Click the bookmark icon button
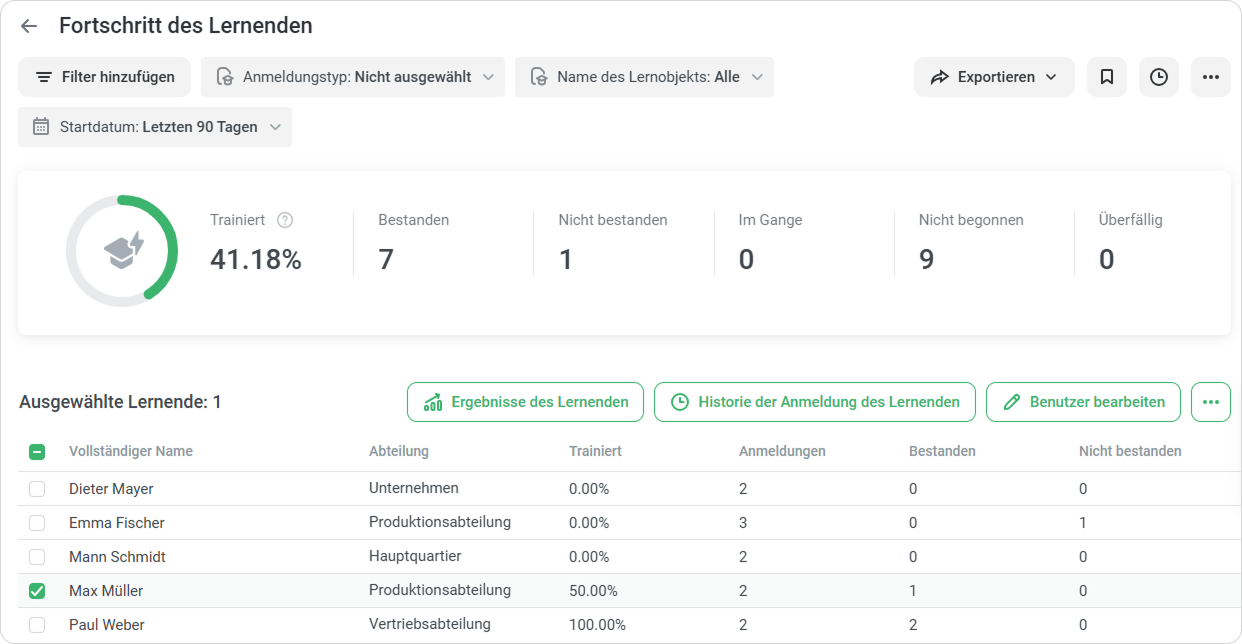The image size is (1242, 644). pos(1107,77)
